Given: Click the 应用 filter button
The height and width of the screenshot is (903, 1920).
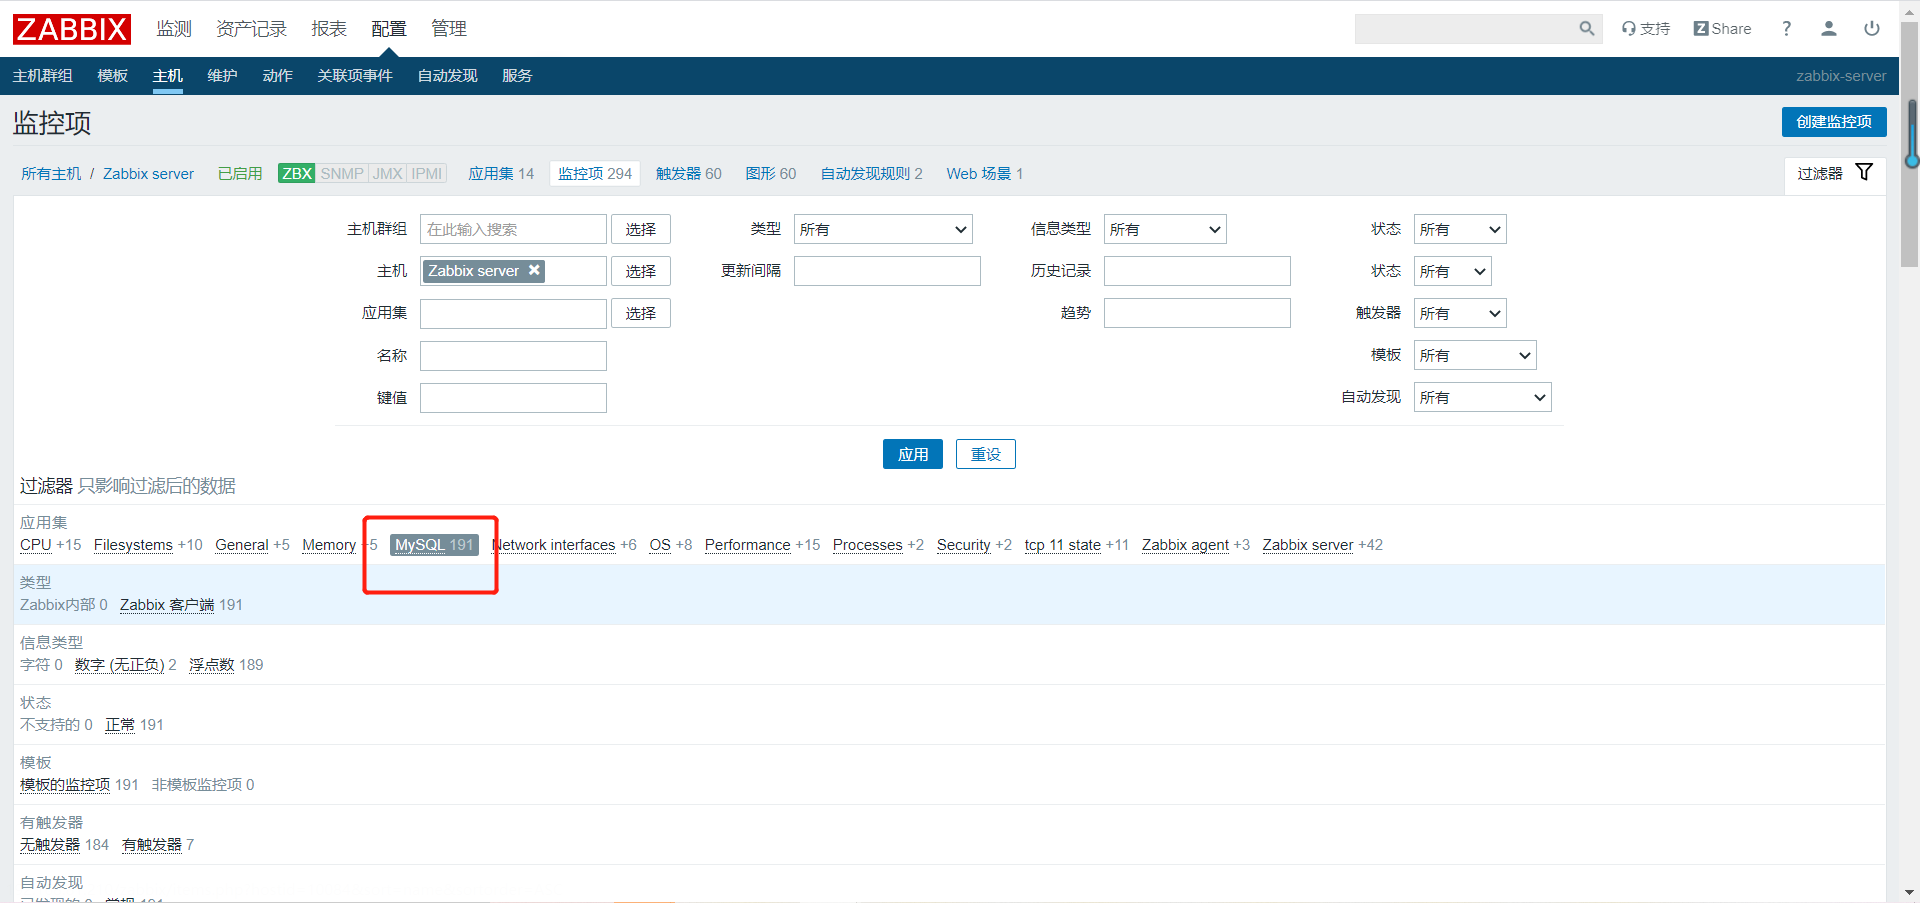Looking at the screenshot, I should pos(913,454).
